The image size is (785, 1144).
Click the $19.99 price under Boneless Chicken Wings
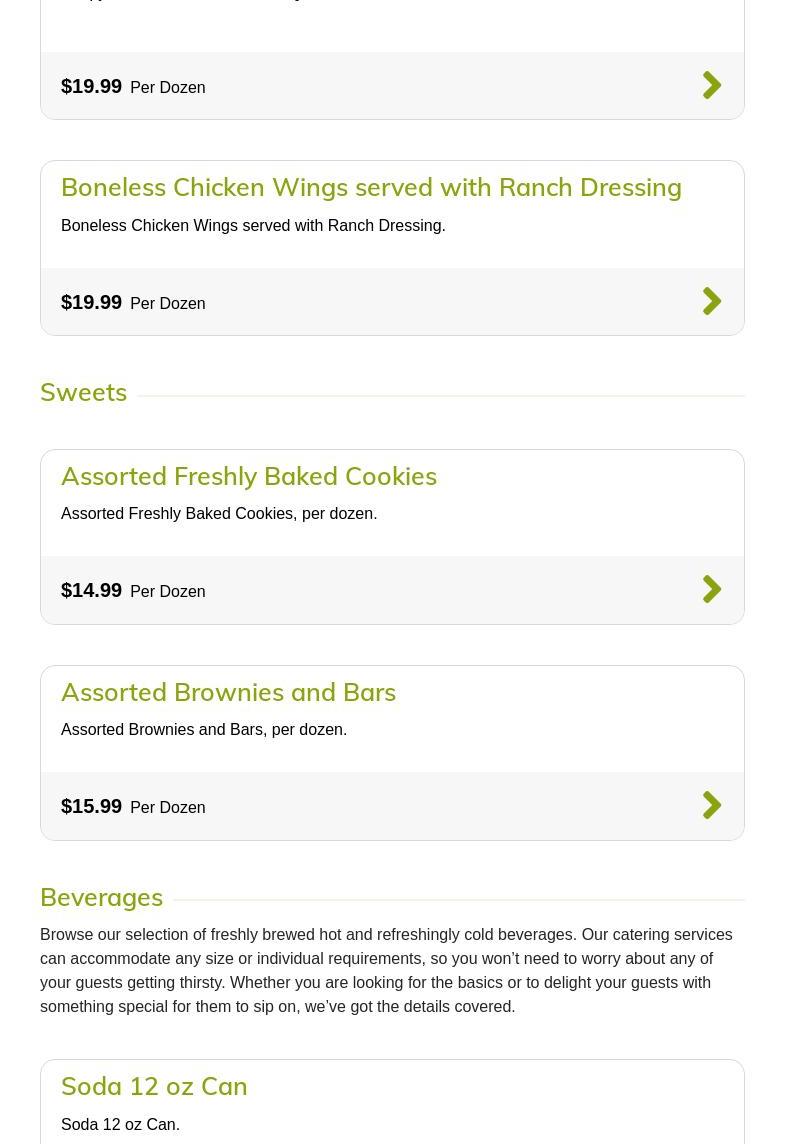pyautogui.click(x=91, y=302)
